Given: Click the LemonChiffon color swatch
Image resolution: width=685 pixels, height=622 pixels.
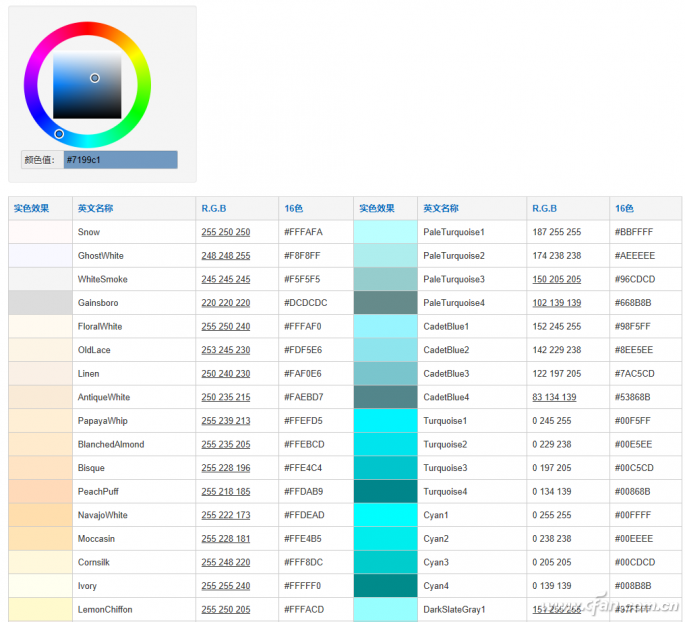Looking at the screenshot, I should [x=40, y=610].
